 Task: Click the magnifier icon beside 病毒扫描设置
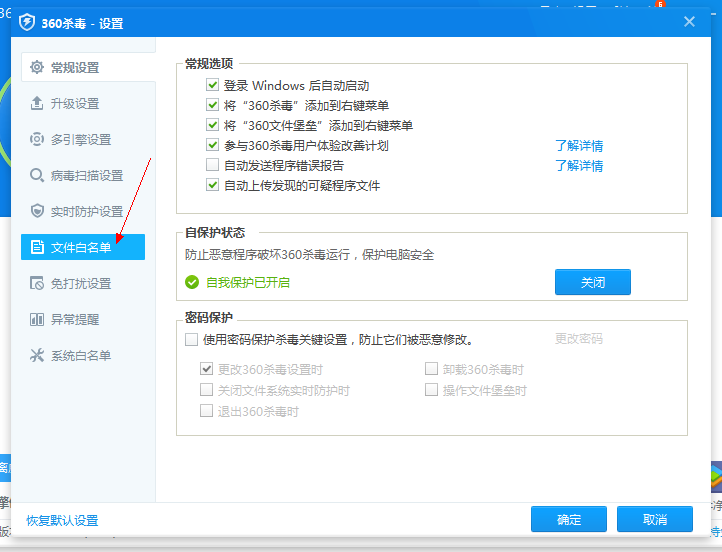pos(37,175)
